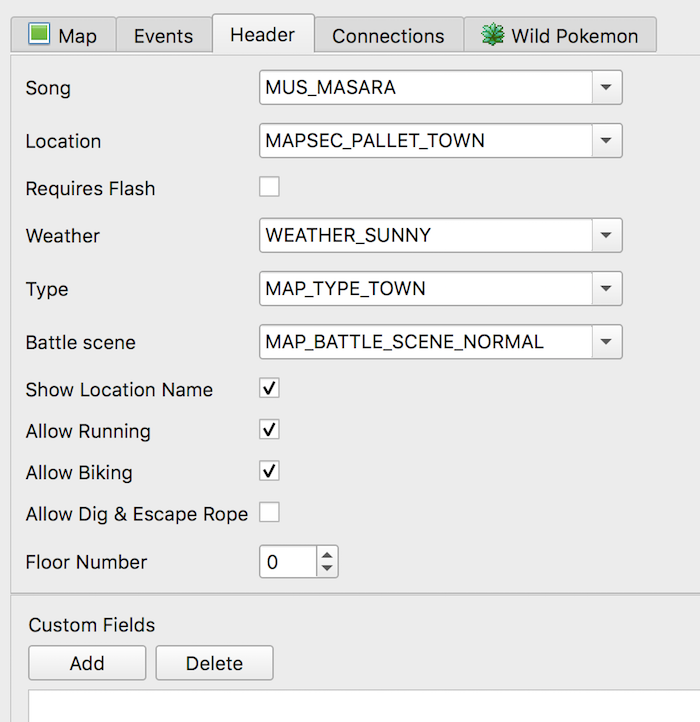700x722 pixels.
Task: Switch to the Events tab
Action: click(x=163, y=36)
